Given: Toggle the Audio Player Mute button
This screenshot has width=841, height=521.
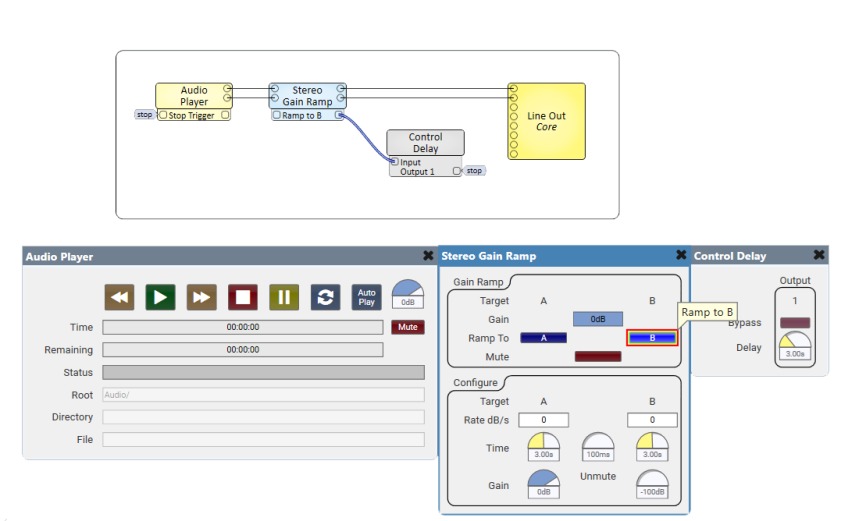Looking at the screenshot, I should [x=408, y=327].
